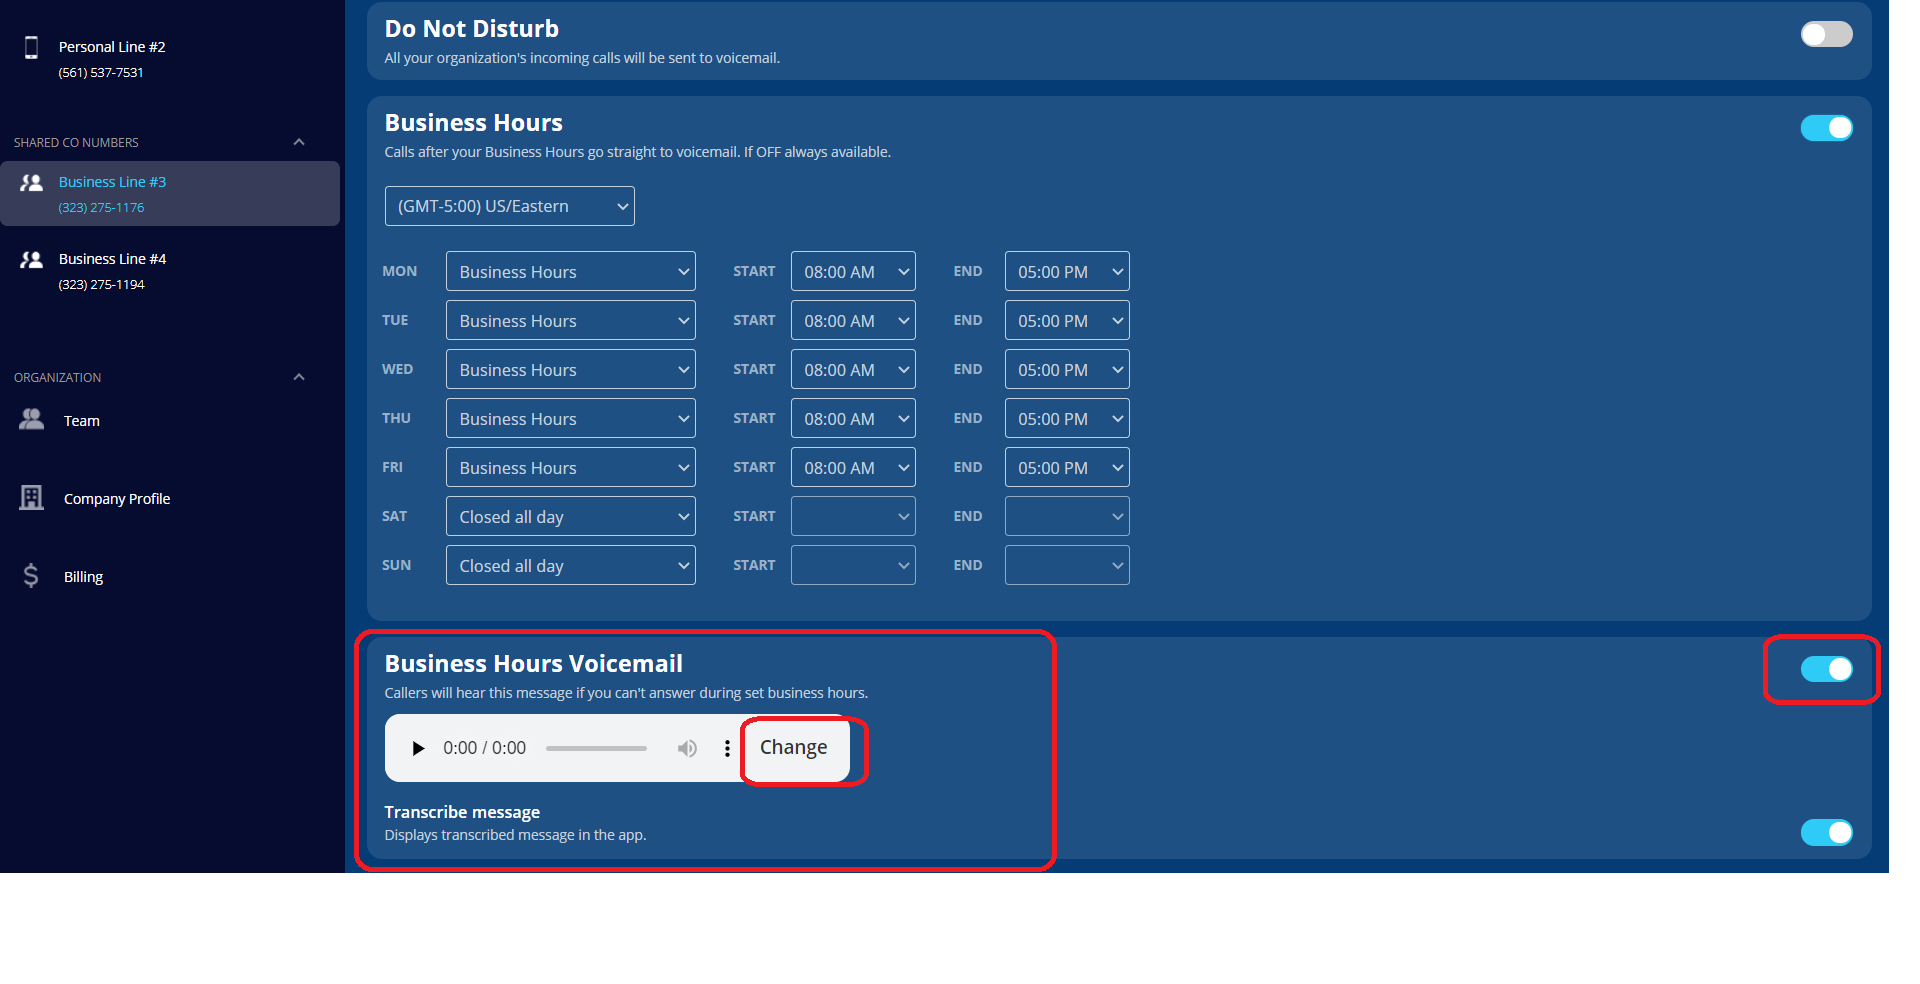Select Business Line #3 in sidebar

tap(170, 194)
